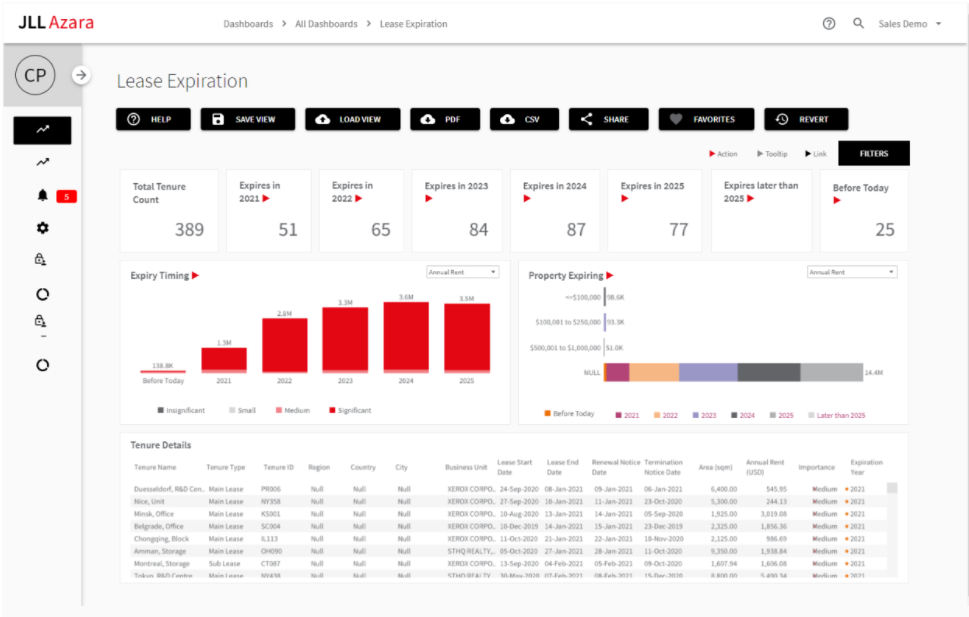Open the help question-mark icon in top bar
The height and width of the screenshot is (617, 969).
click(829, 23)
